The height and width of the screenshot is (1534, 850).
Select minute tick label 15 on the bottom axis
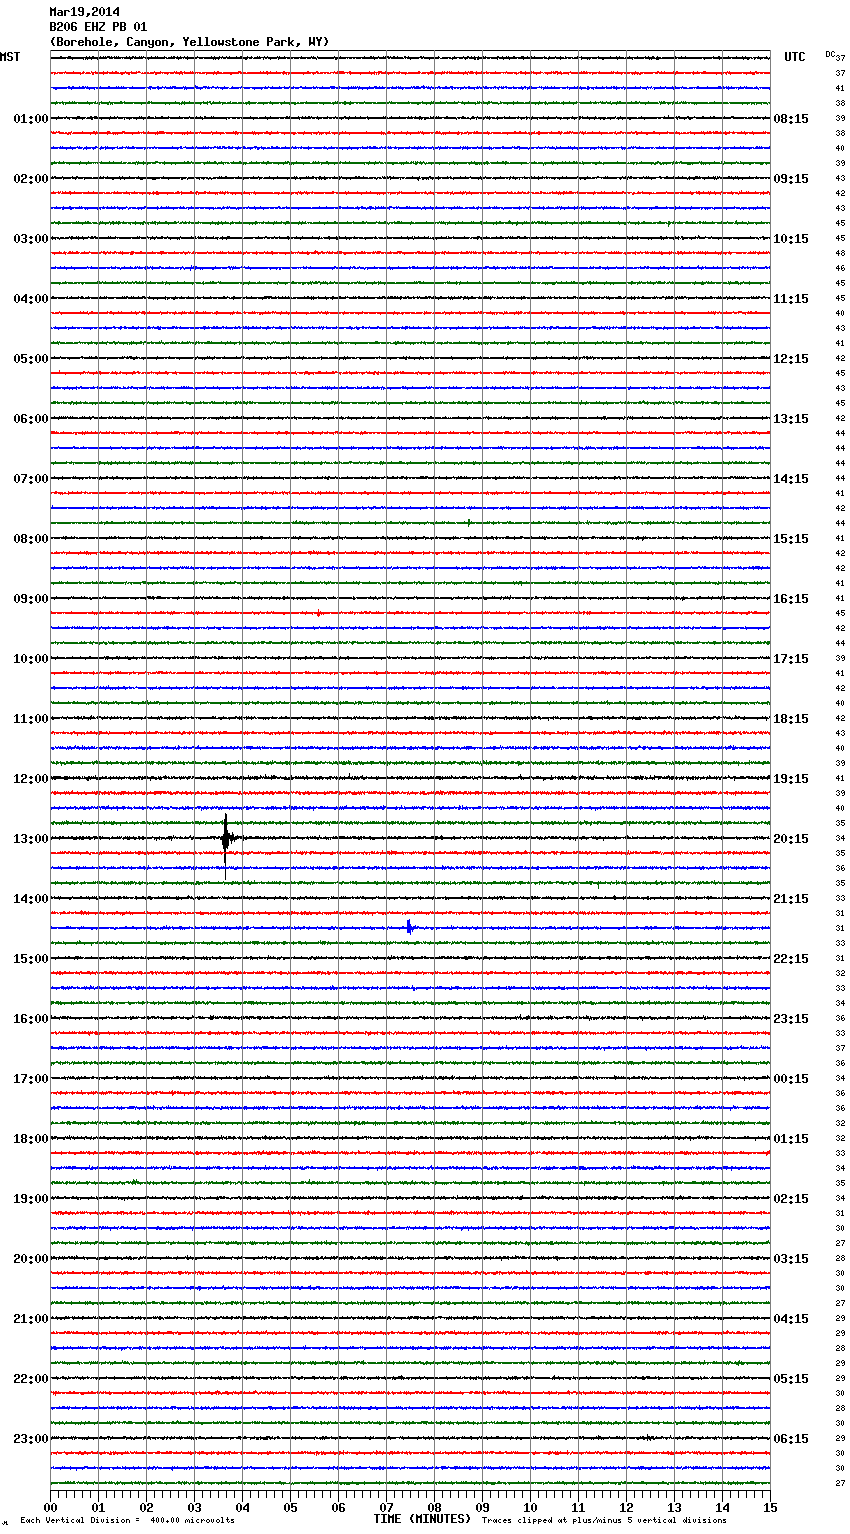(769, 1507)
